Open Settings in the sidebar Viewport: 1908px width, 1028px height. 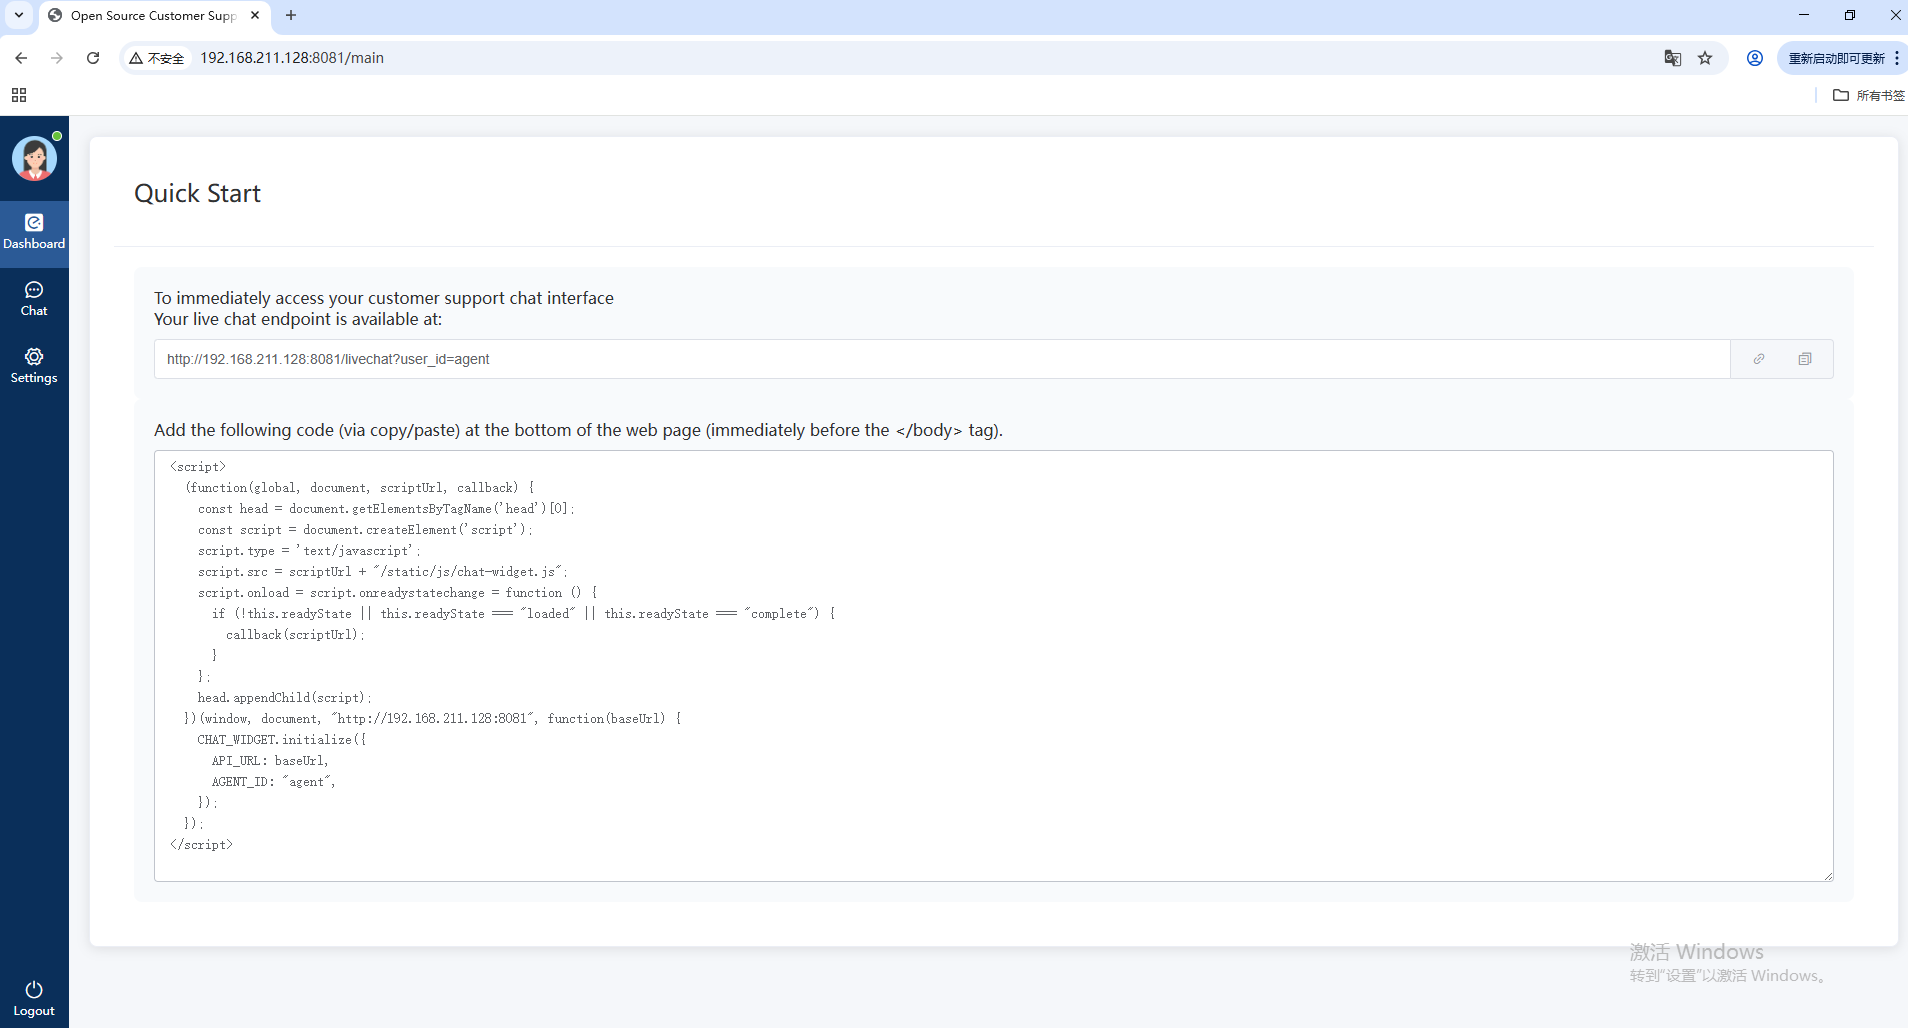[34, 366]
